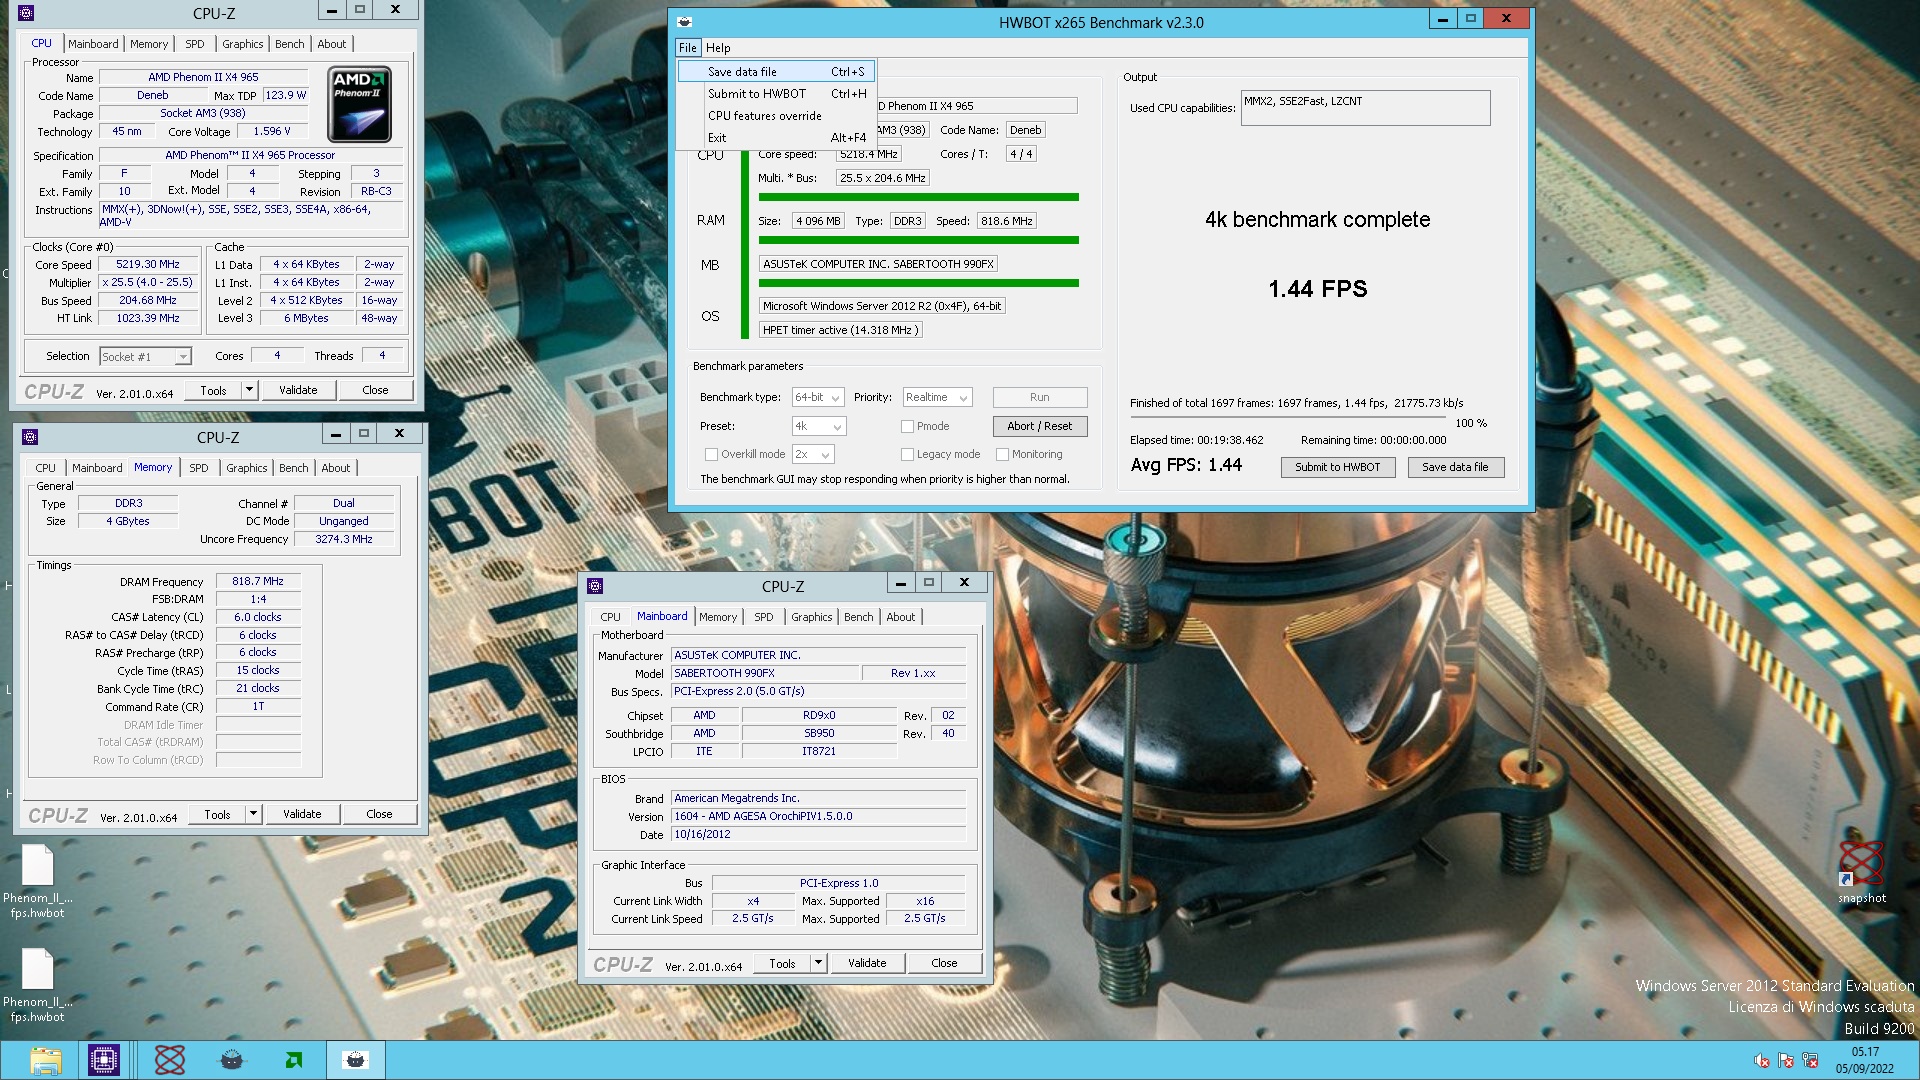
Task: Click the HPET timer active field
Action: 839,330
